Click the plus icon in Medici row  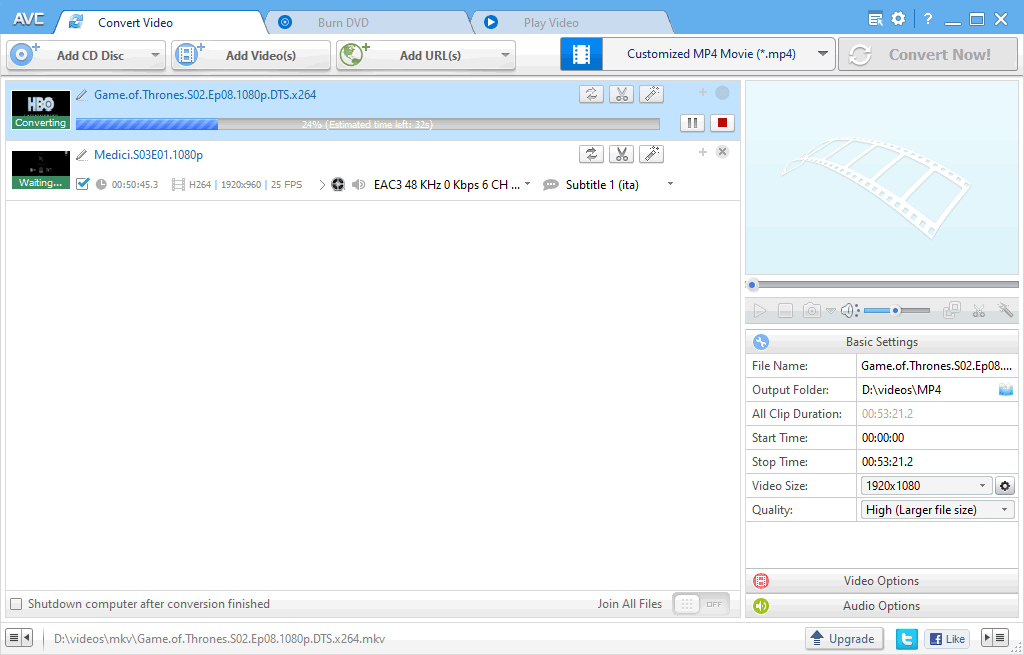point(703,152)
